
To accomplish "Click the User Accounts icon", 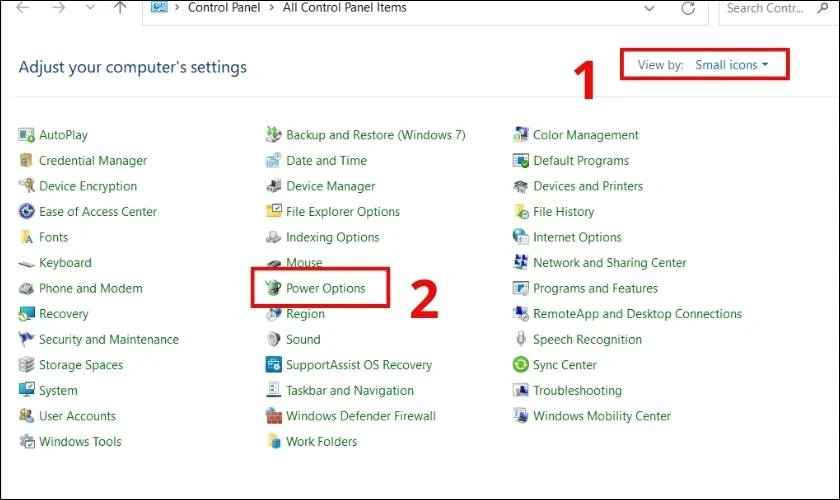I will (x=26, y=415).
